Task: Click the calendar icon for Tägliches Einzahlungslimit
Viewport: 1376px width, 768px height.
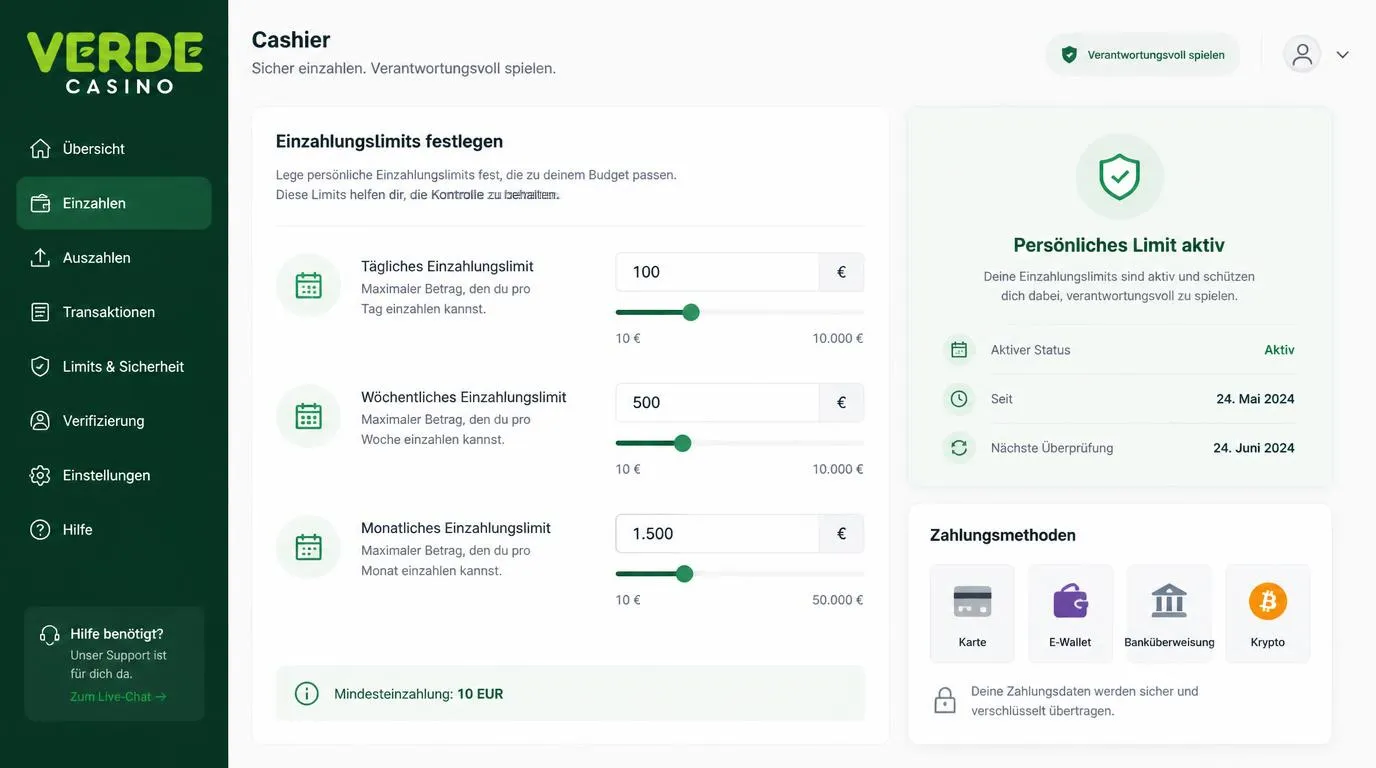Action: tap(308, 286)
